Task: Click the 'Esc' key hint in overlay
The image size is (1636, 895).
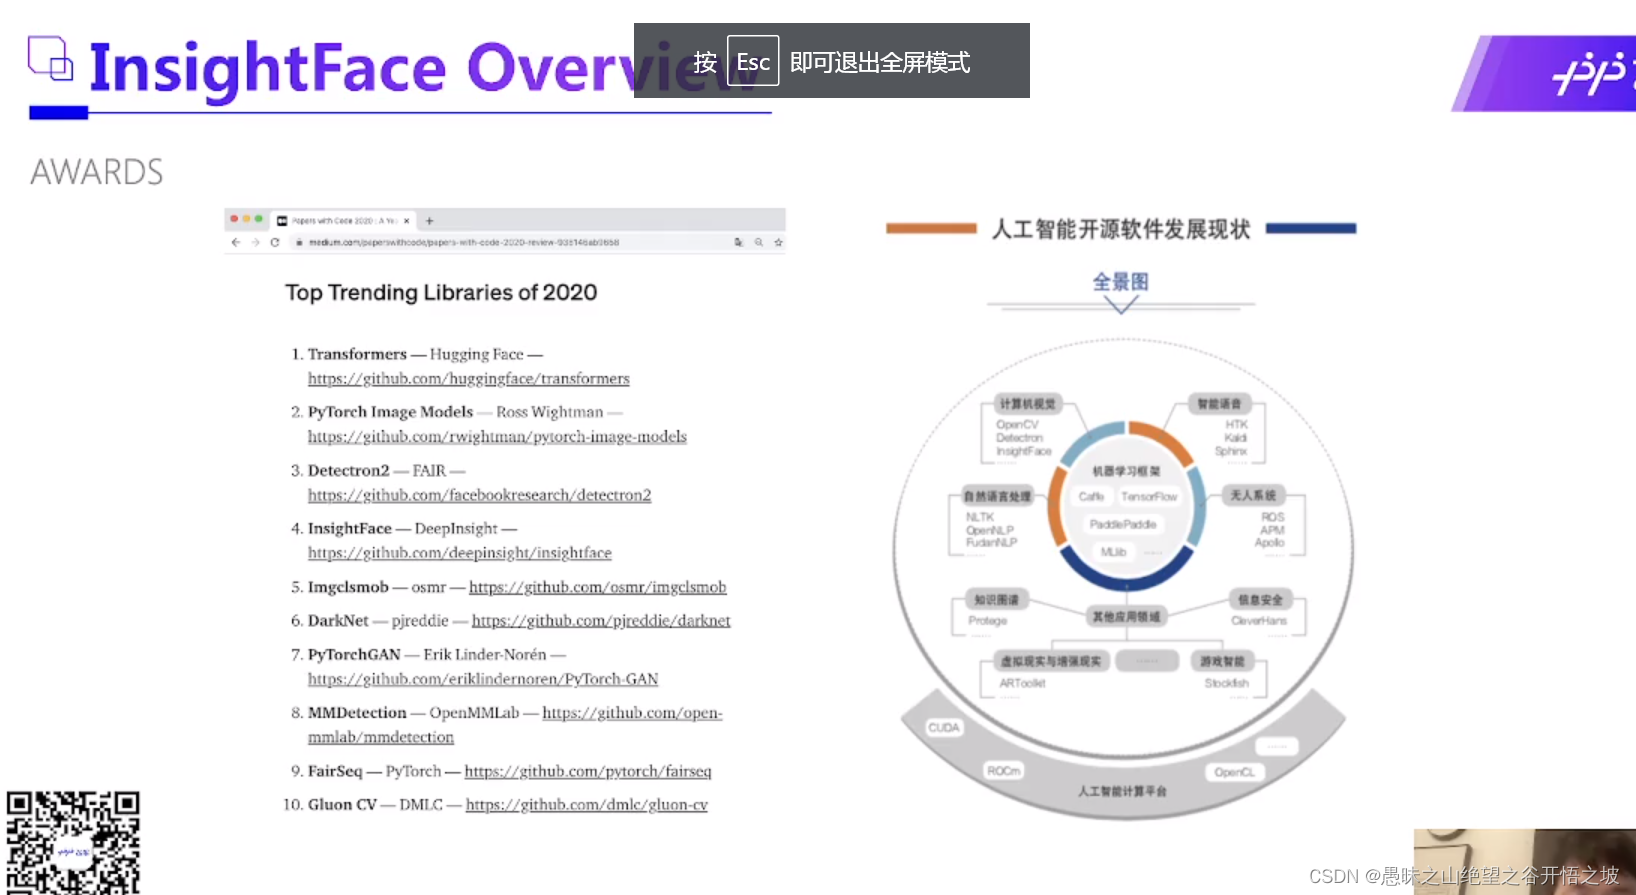Action: point(753,62)
